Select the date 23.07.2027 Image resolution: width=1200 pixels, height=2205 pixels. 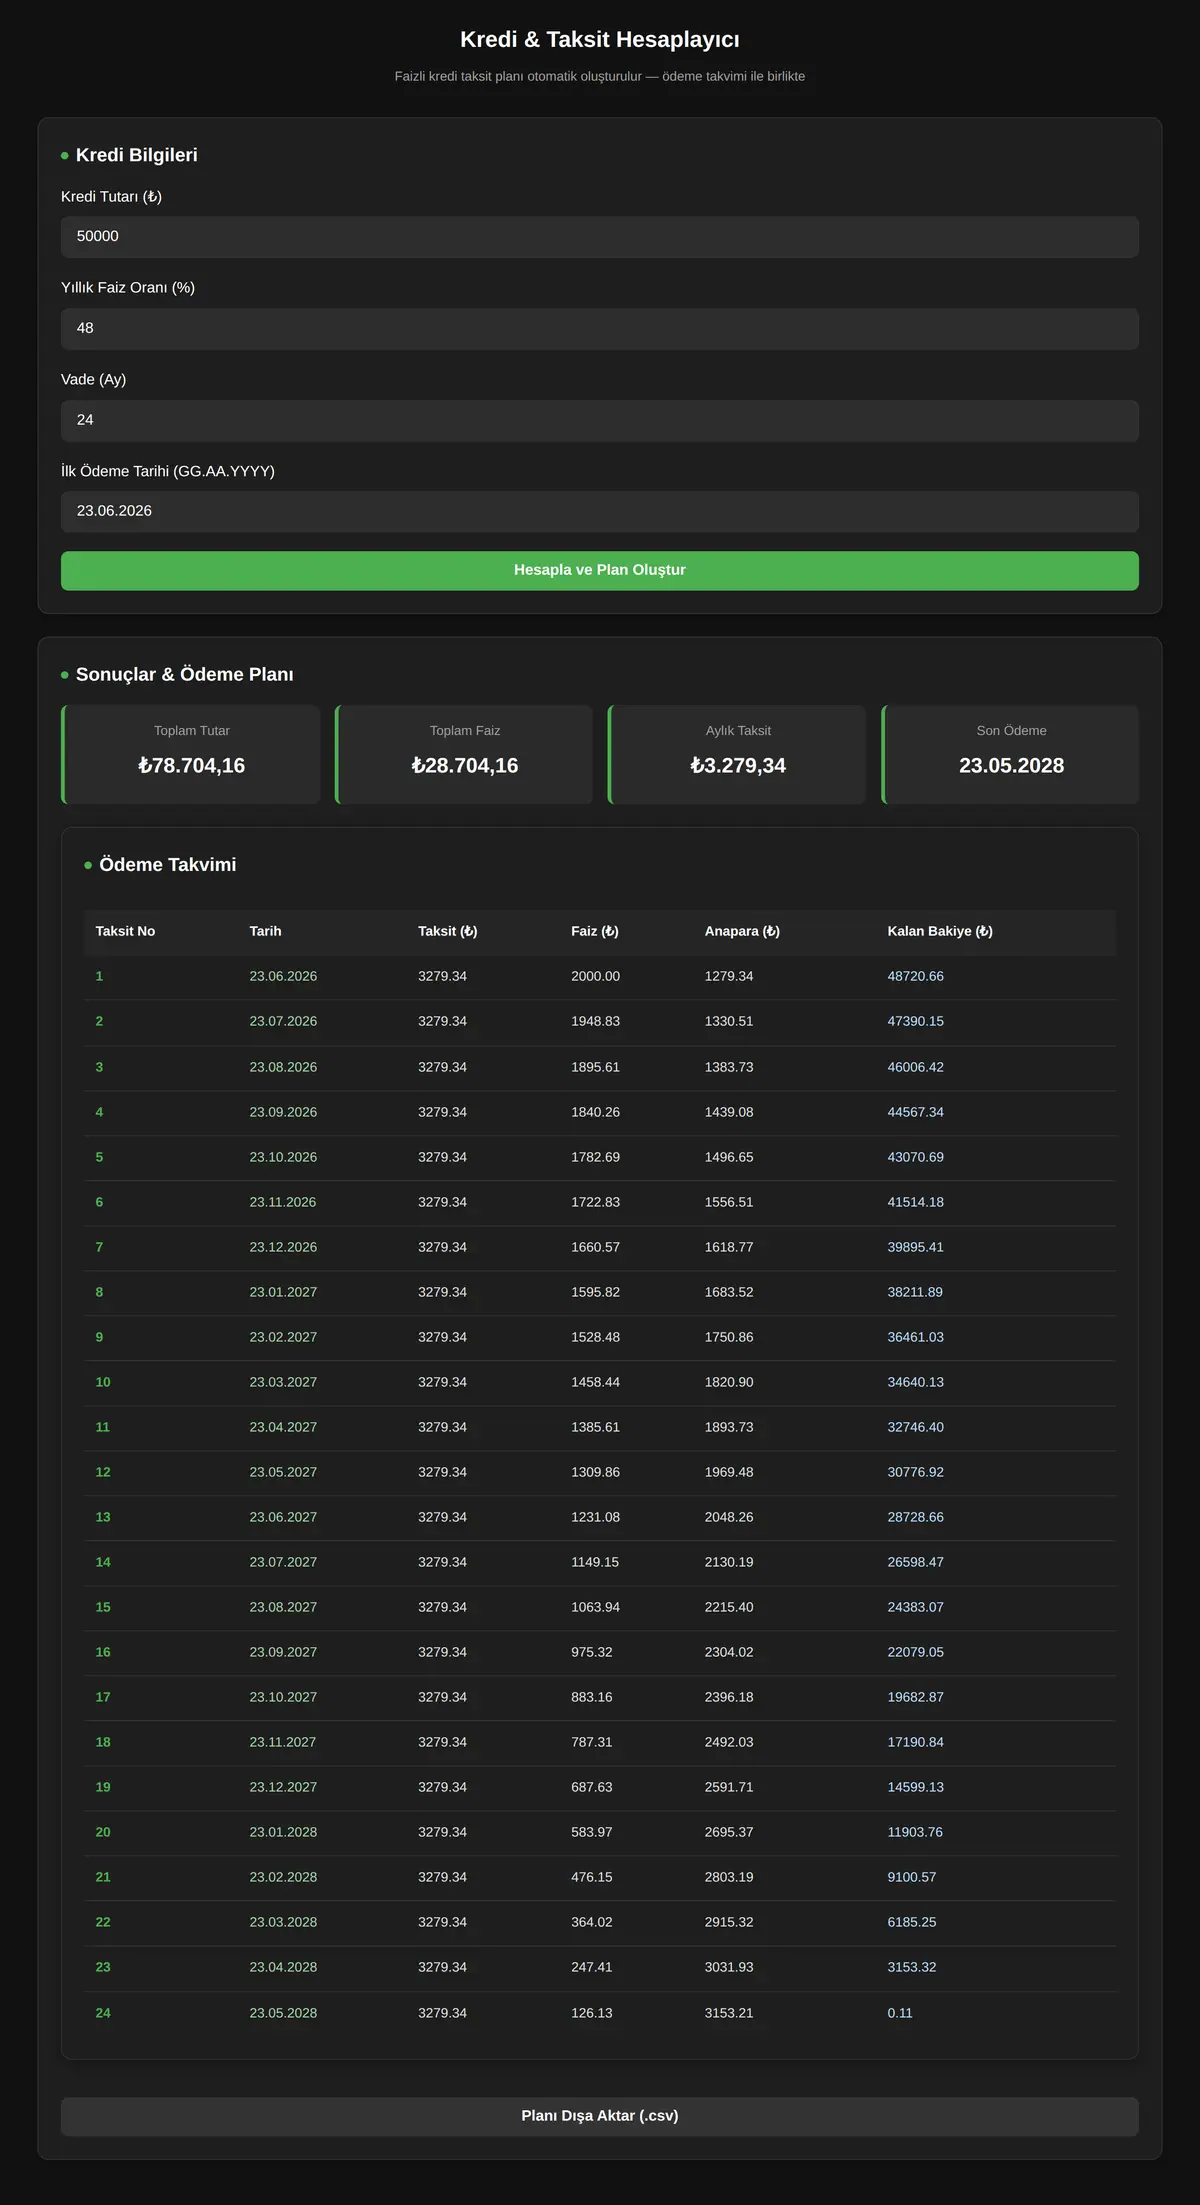point(283,1562)
